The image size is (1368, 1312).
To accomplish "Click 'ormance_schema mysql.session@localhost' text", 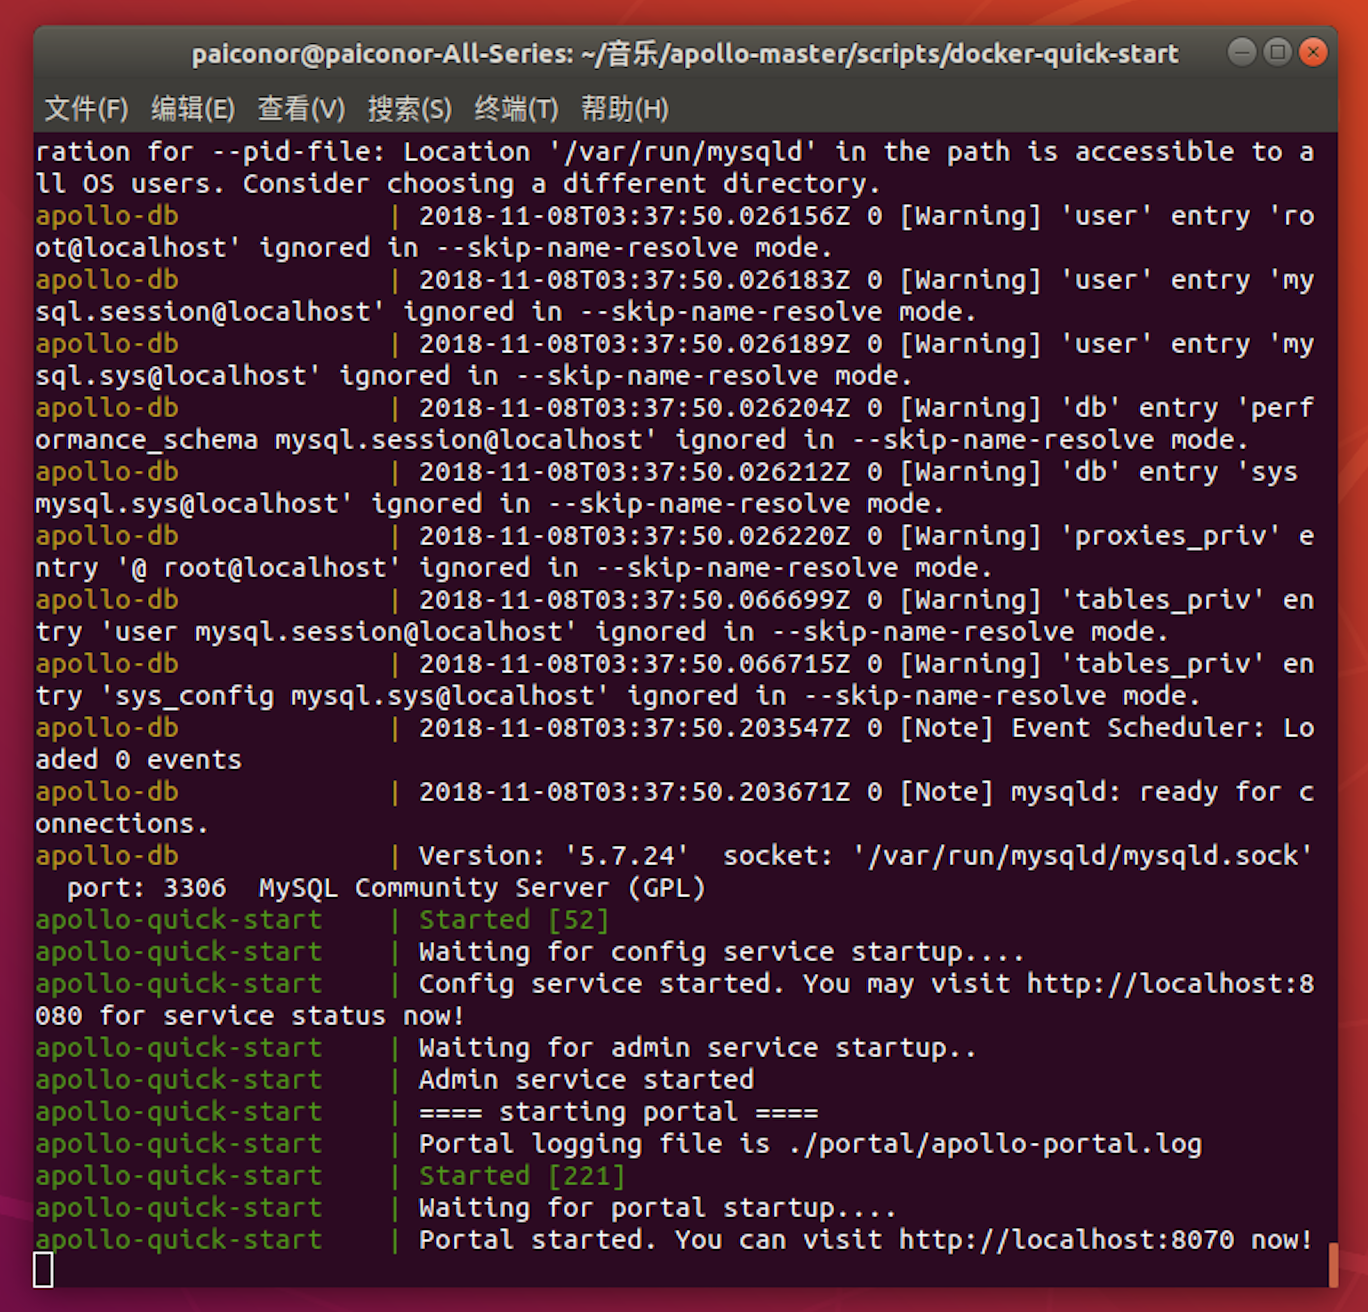I will (x=347, y=440).
